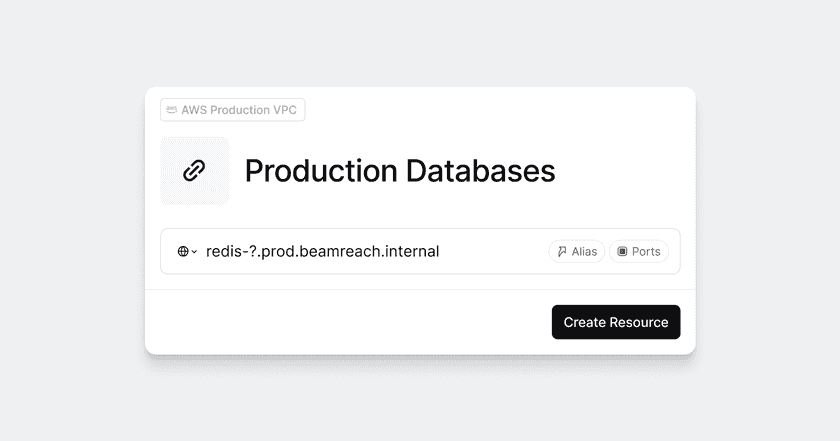The height and width of the screenshot is (441, 840).
Task: Click the word 'Production' in the heading
Action: (321, 171)
